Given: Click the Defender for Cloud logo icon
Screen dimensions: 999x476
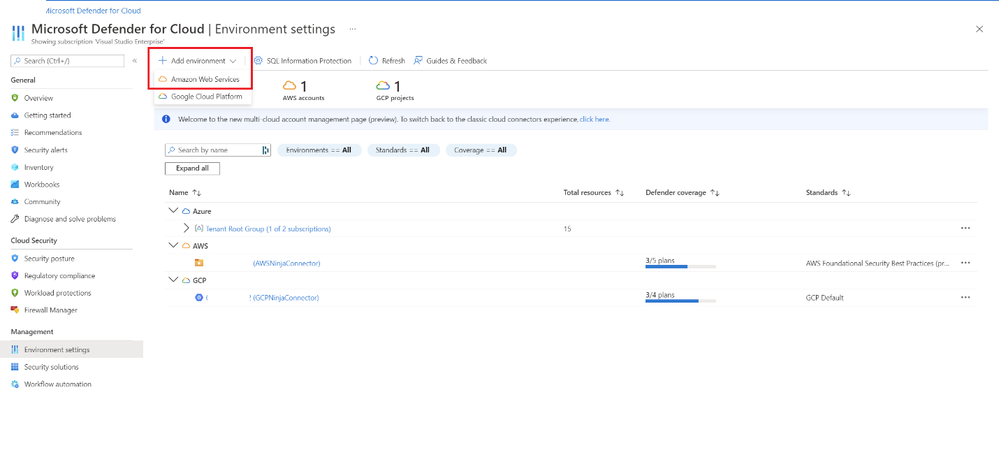Looking at the screenshot, I should [18, 33].
